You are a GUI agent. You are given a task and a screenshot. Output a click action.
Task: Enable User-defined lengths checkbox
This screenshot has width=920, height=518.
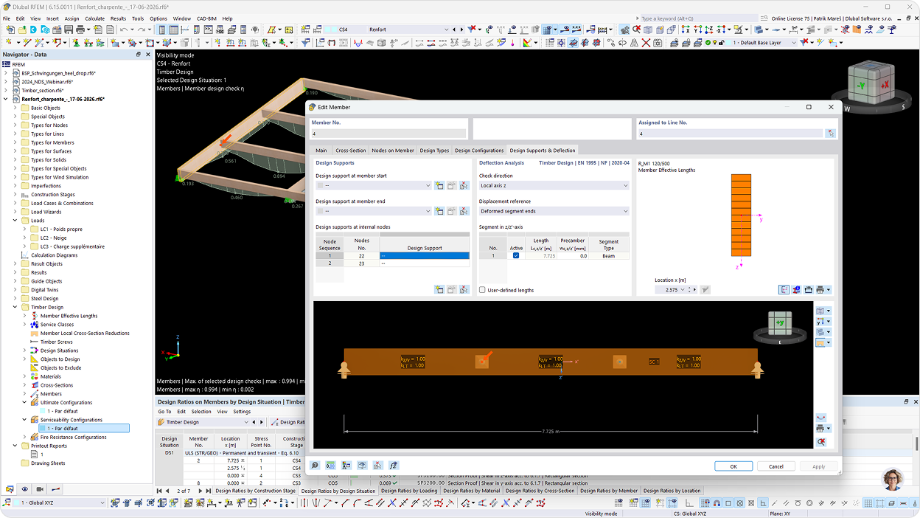click(482, 290)
